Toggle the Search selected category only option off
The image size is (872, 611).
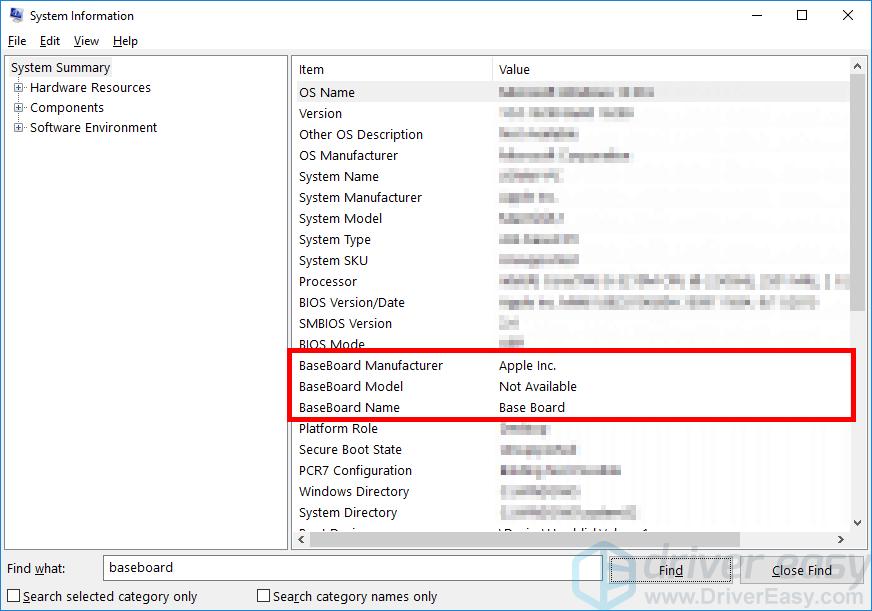click(x=12, y=595)
